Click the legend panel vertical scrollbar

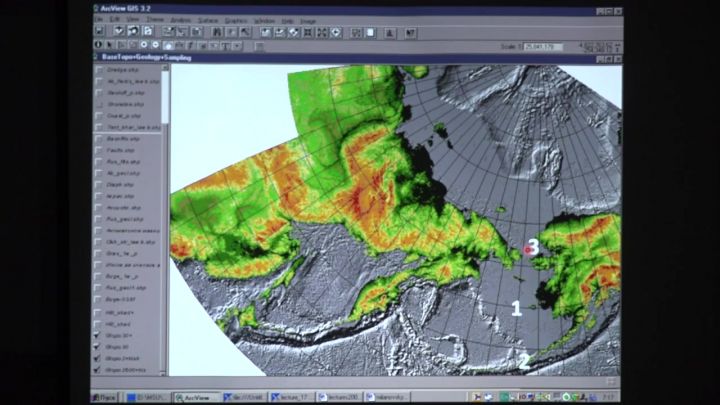coord(165,200)
